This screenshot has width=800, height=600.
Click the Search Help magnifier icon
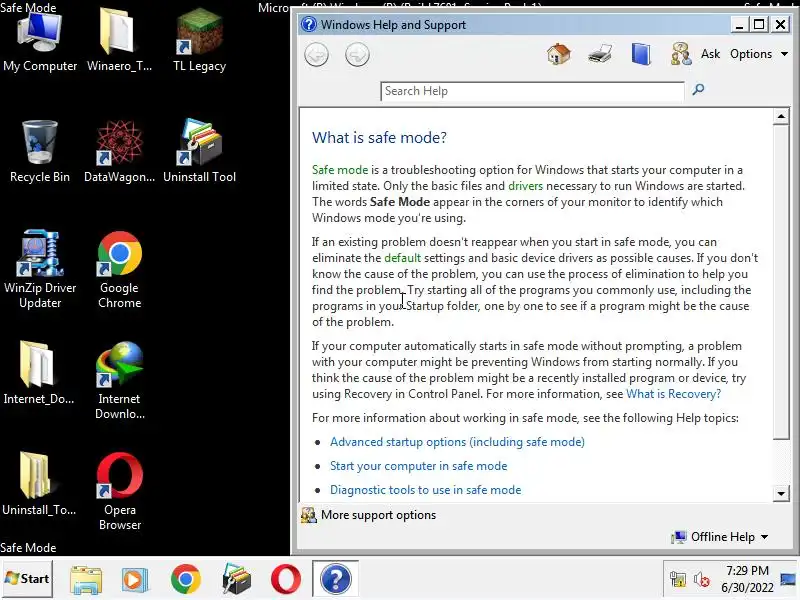pos(698,90)
